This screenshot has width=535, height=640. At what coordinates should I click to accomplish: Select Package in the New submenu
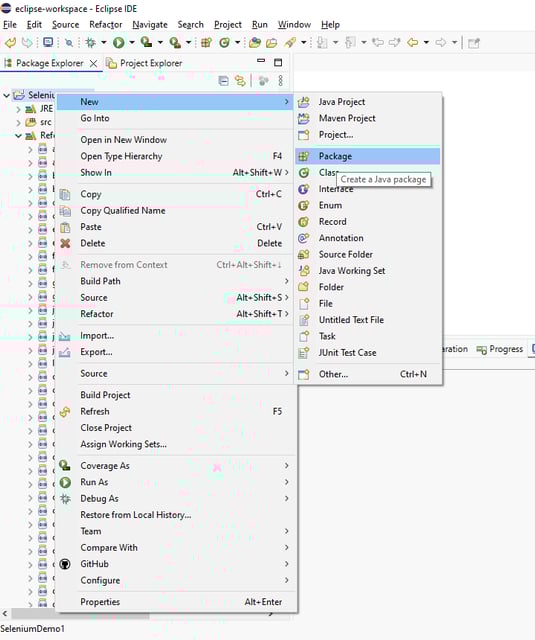367,156
